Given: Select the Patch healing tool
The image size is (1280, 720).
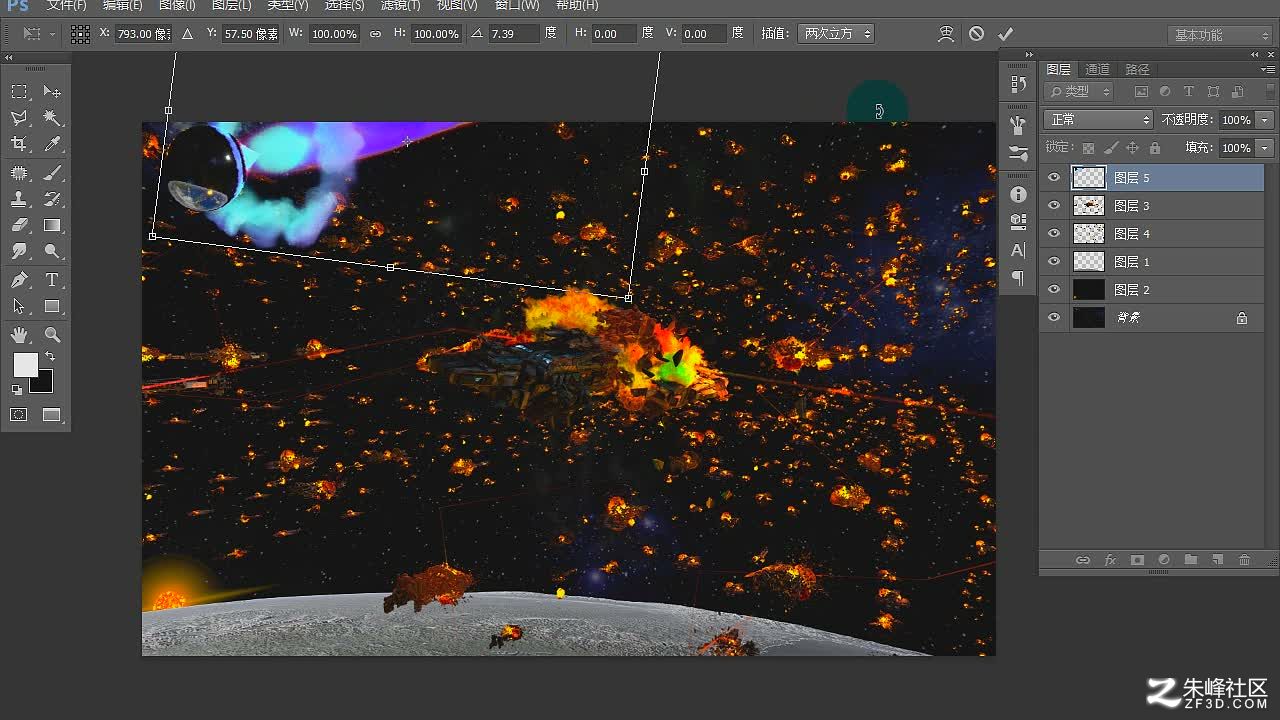Looking at the screenshot, I should click(x=19, y=173).
